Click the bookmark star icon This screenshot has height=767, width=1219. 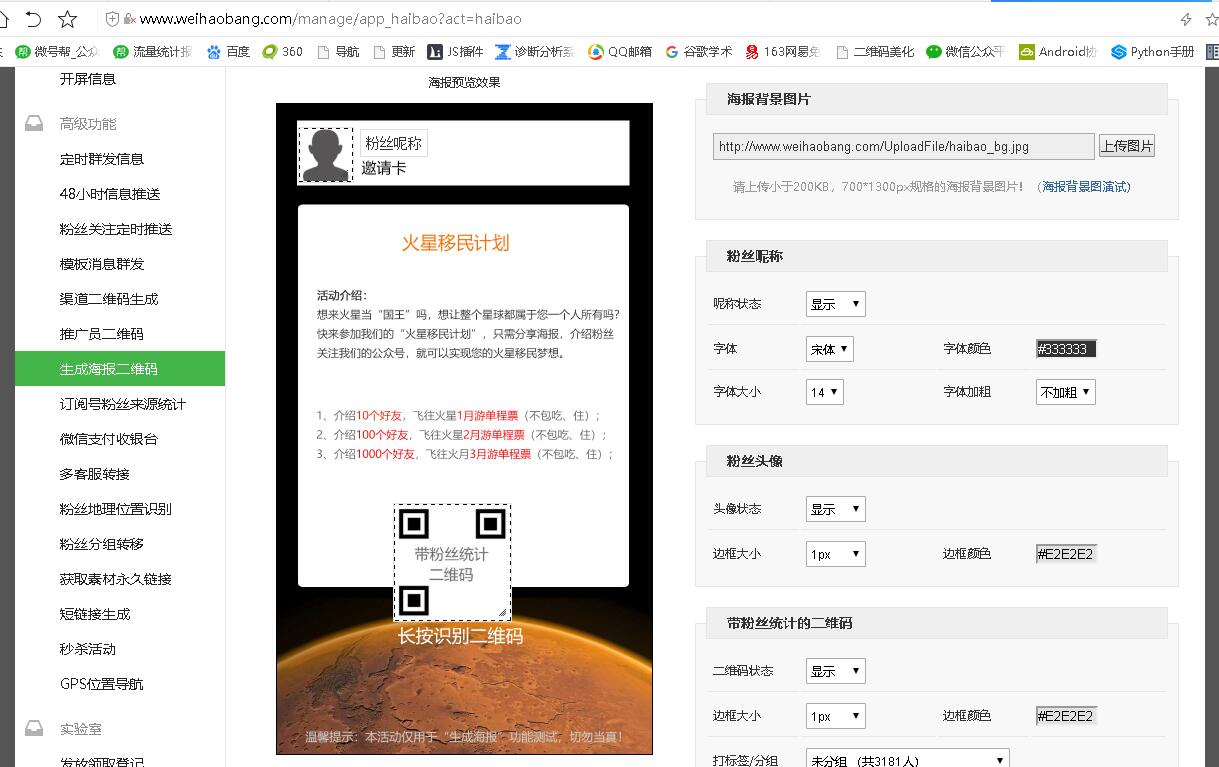(x=67, y=19)
